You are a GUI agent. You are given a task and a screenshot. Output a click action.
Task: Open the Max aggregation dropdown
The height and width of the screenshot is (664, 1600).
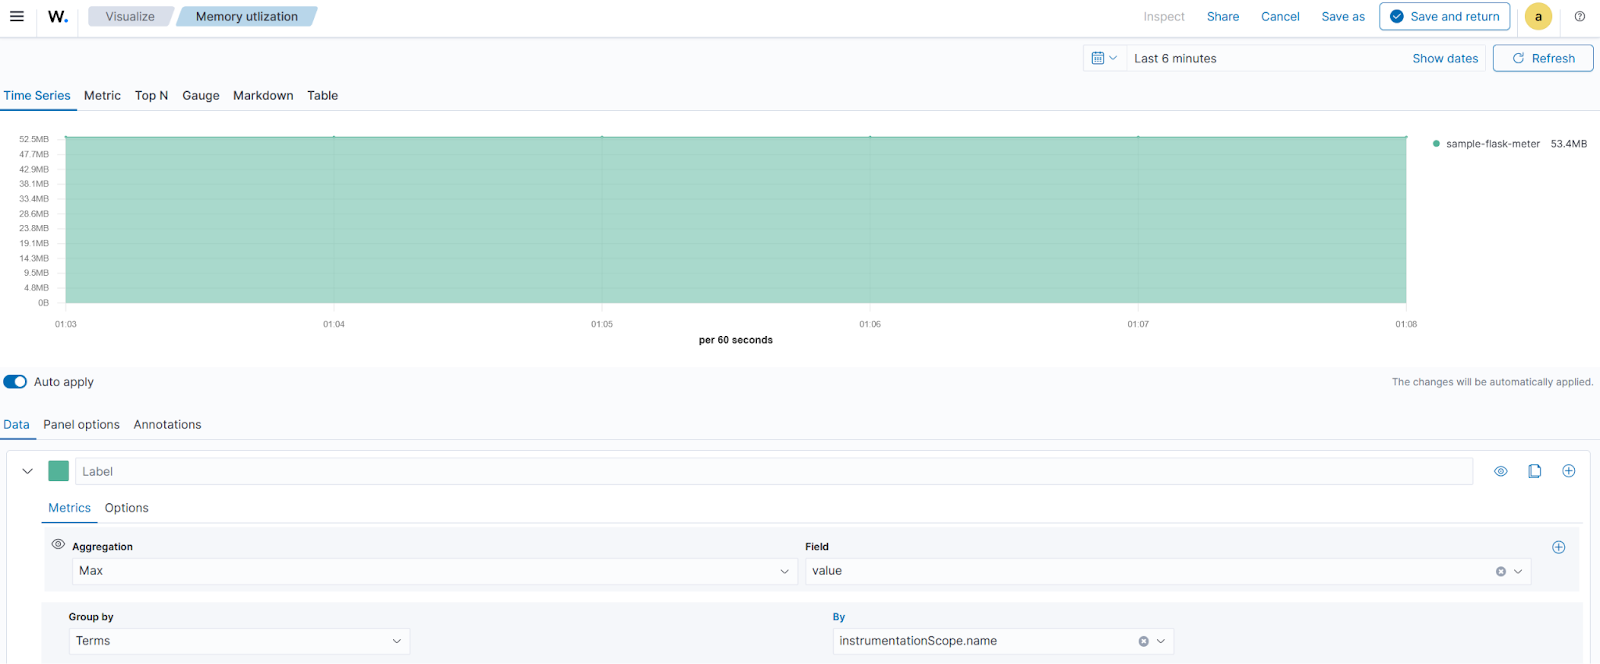[434, 571]
